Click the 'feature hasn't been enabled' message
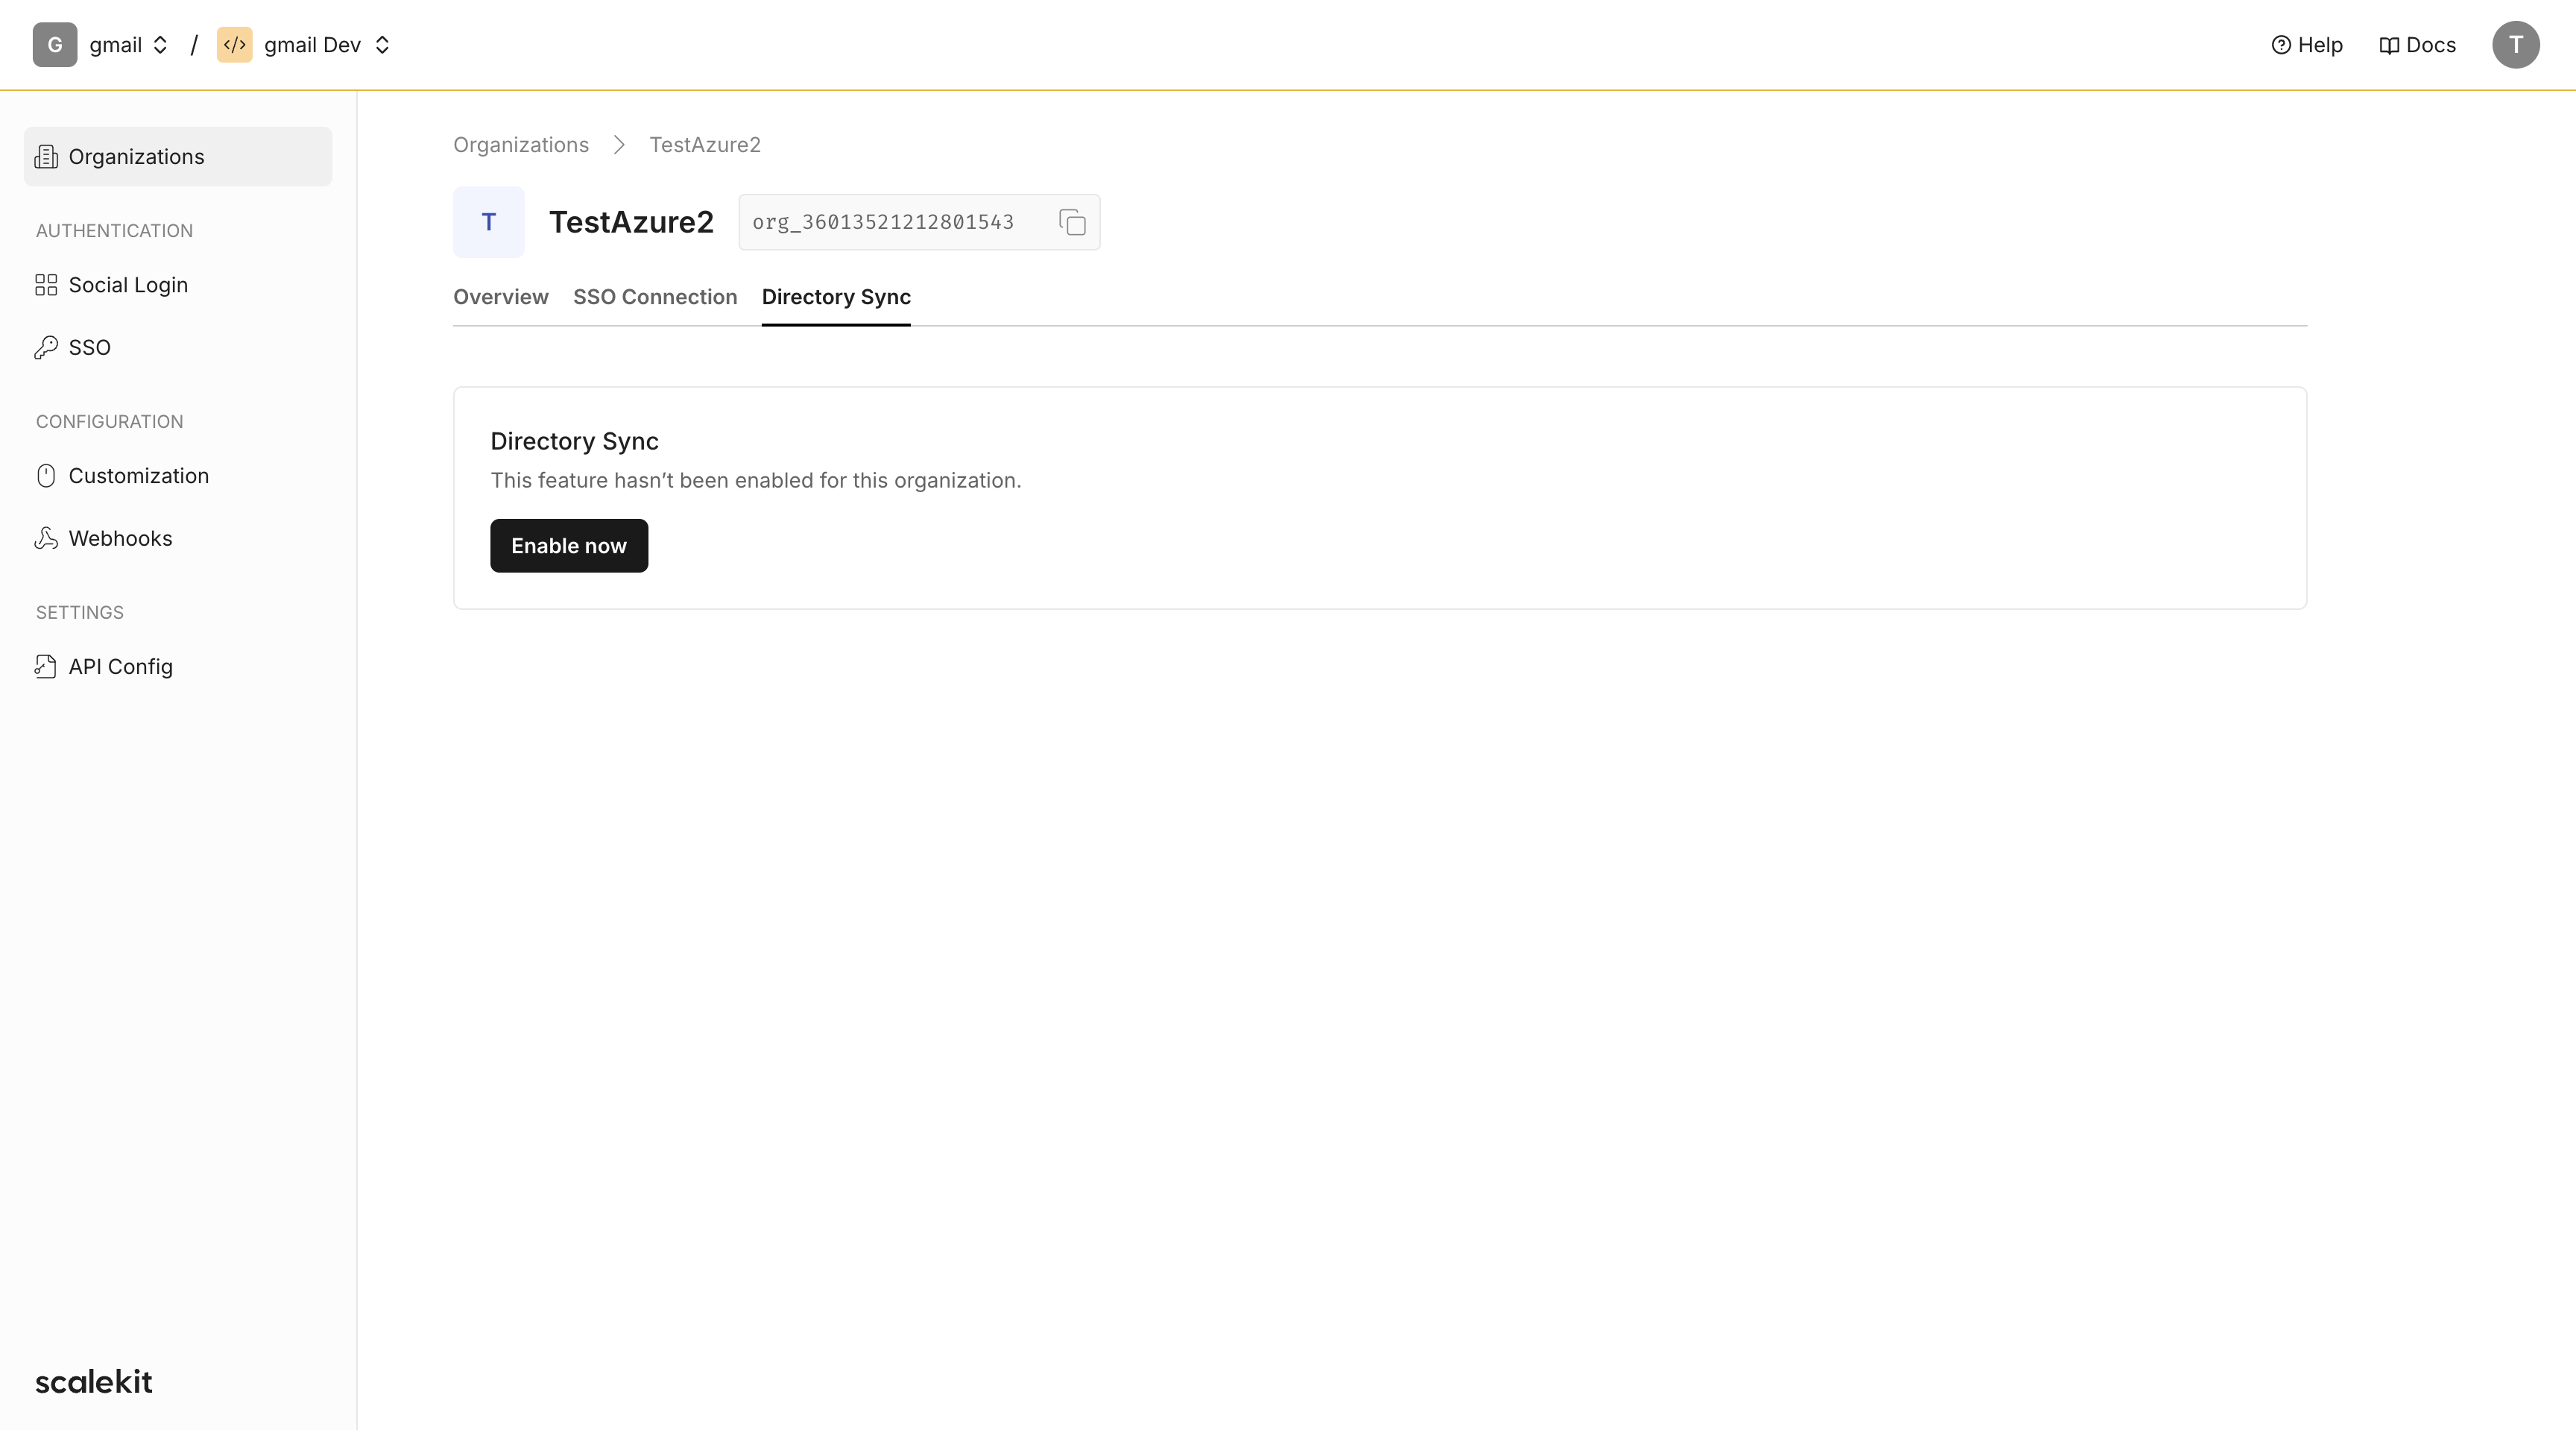This screenshot has width=2576, height=1430. 756,481
